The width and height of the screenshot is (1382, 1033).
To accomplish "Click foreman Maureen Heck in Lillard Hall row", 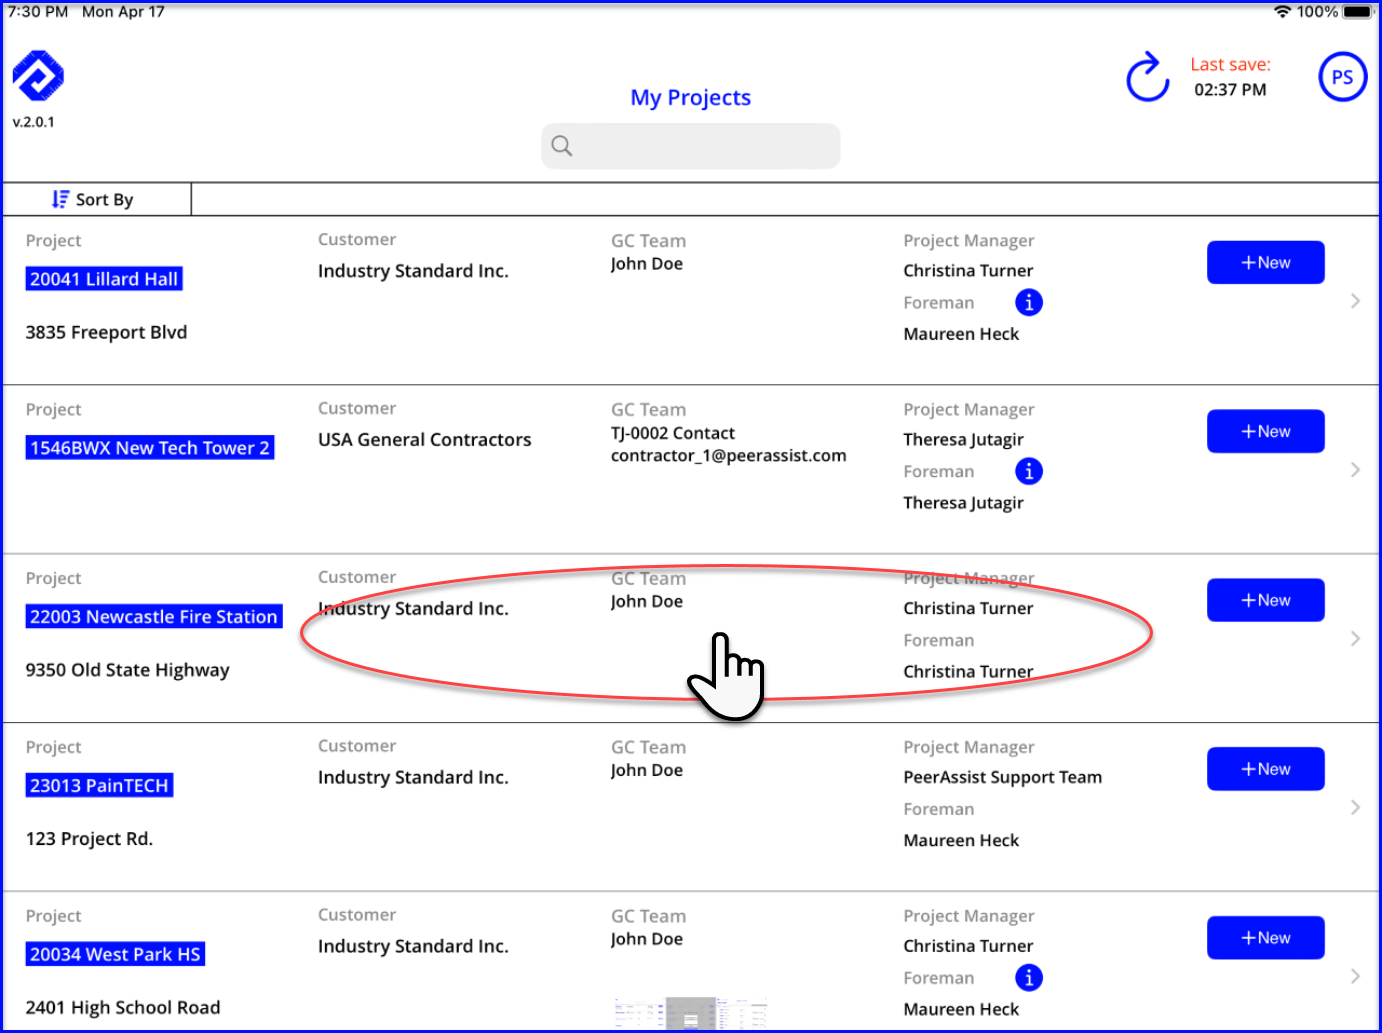I will [962, 334].
